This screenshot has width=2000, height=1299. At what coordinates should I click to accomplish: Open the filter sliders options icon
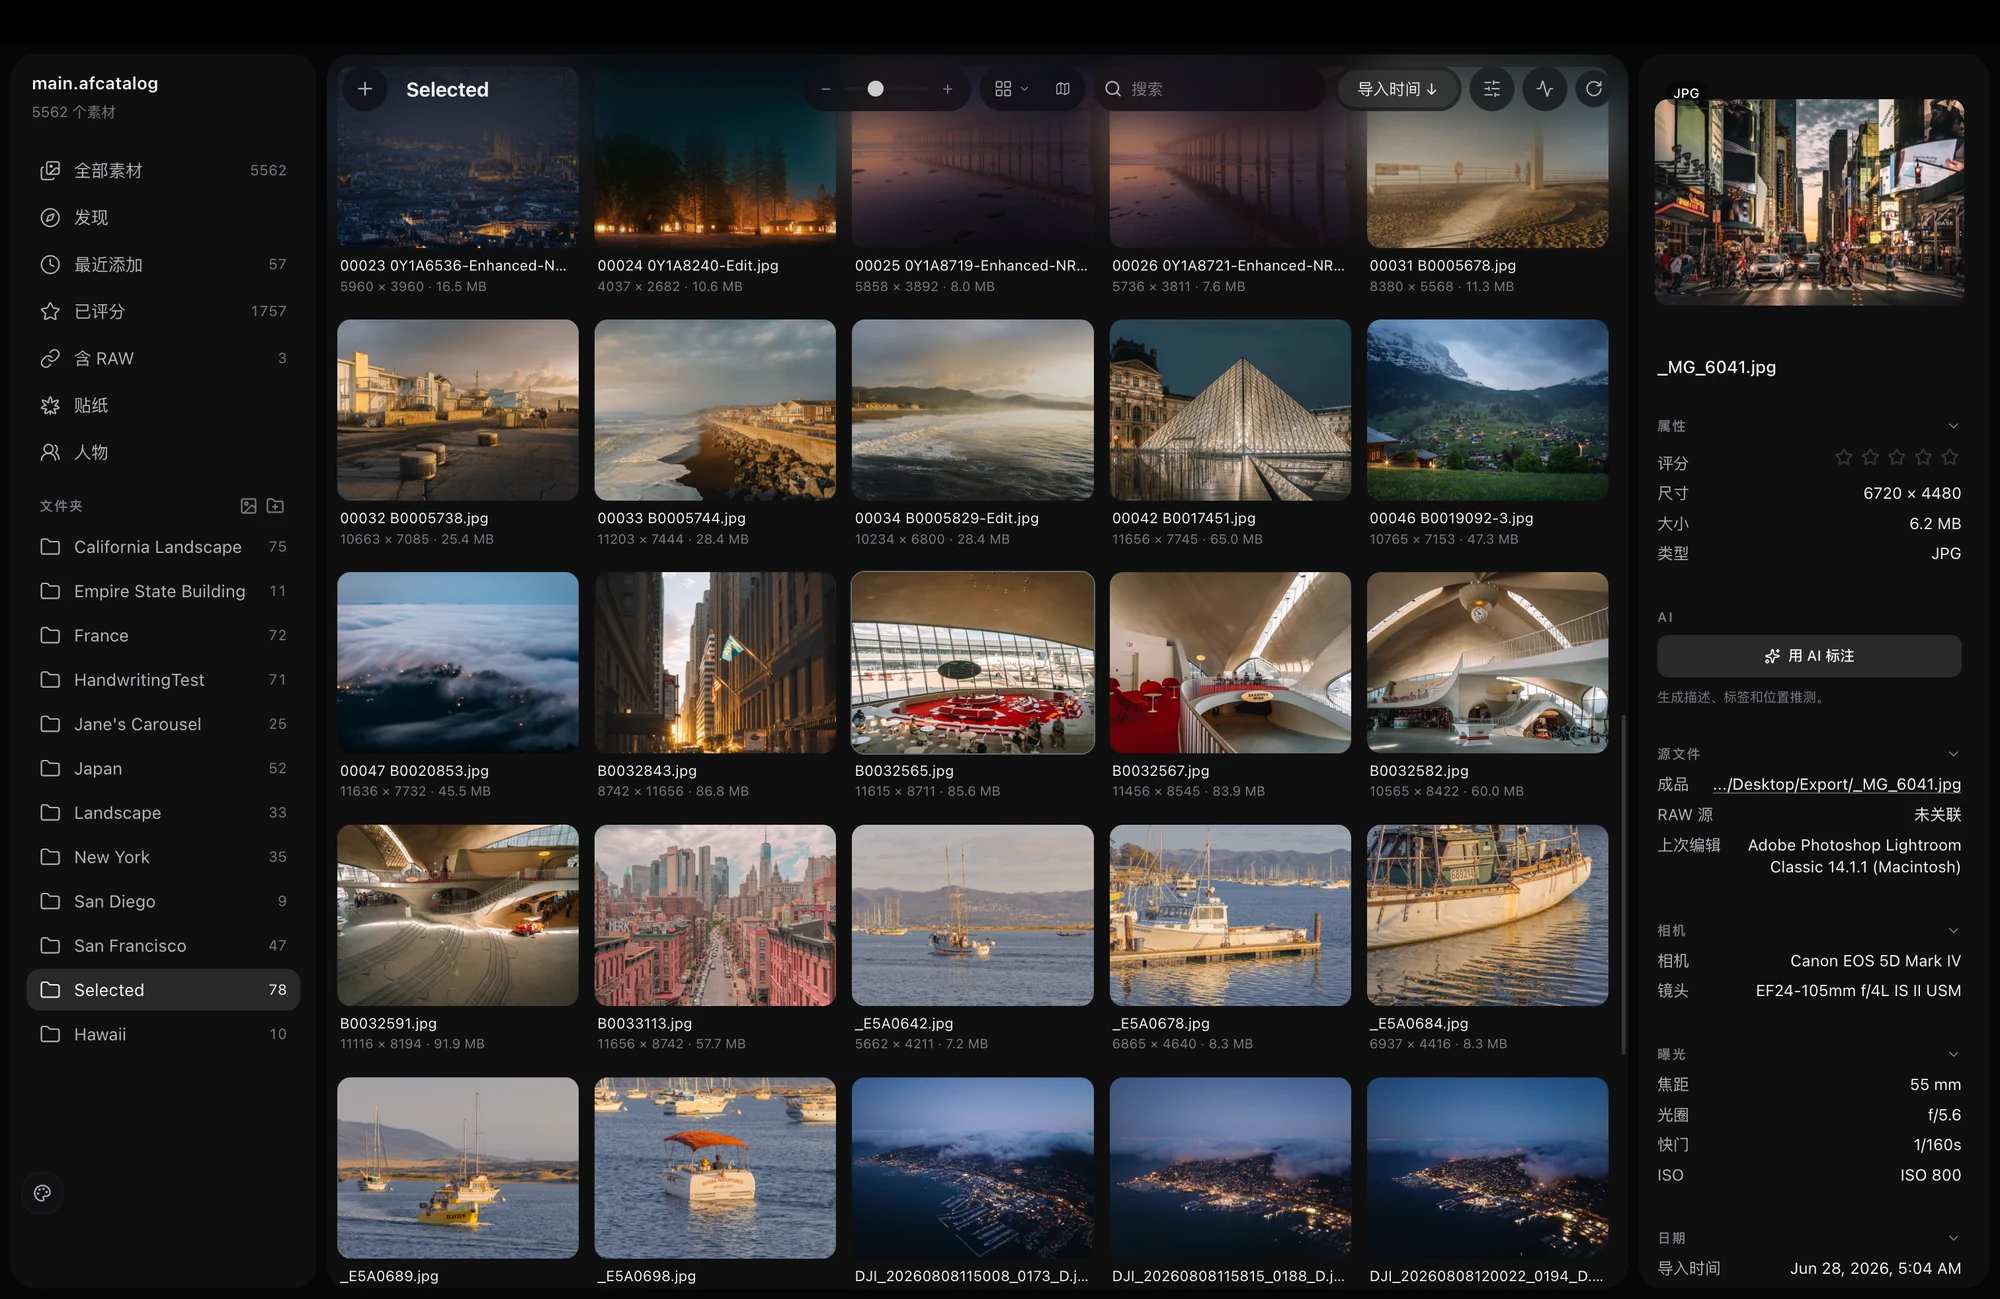click(1491, 89)
